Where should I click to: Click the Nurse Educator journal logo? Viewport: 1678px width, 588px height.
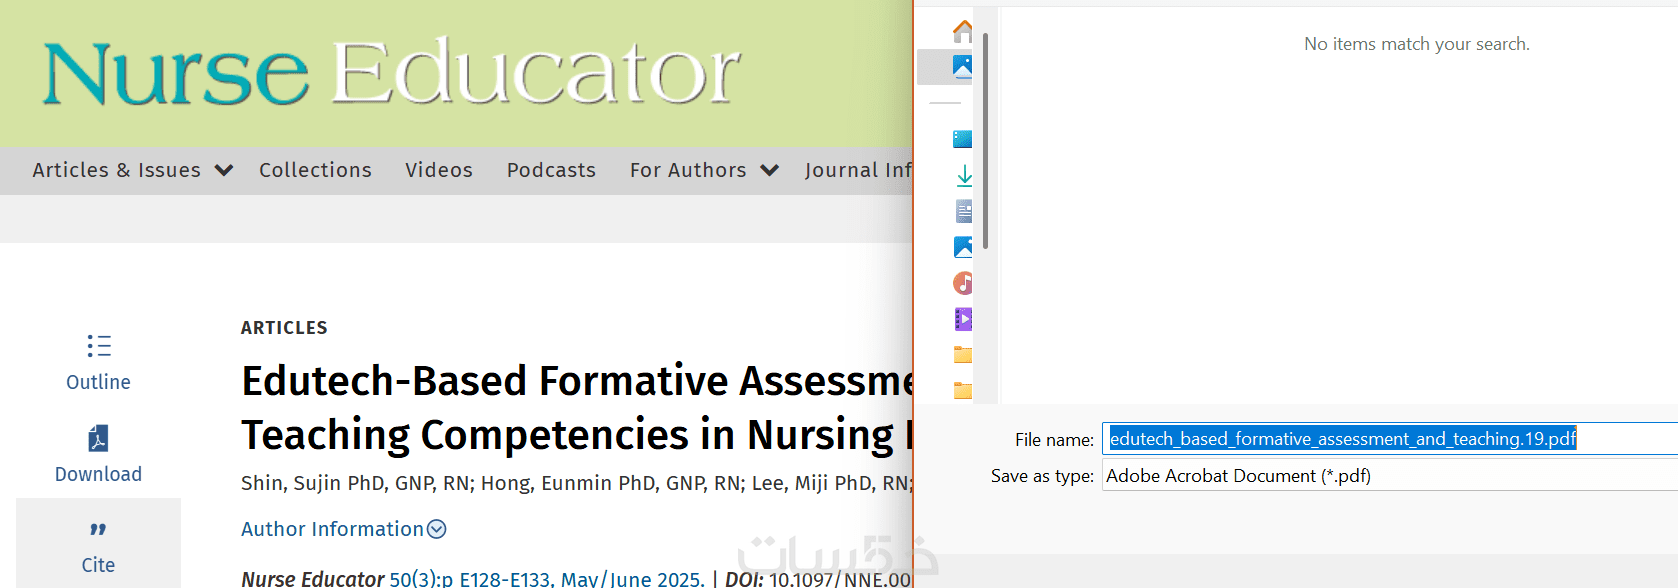pos(391,74)
